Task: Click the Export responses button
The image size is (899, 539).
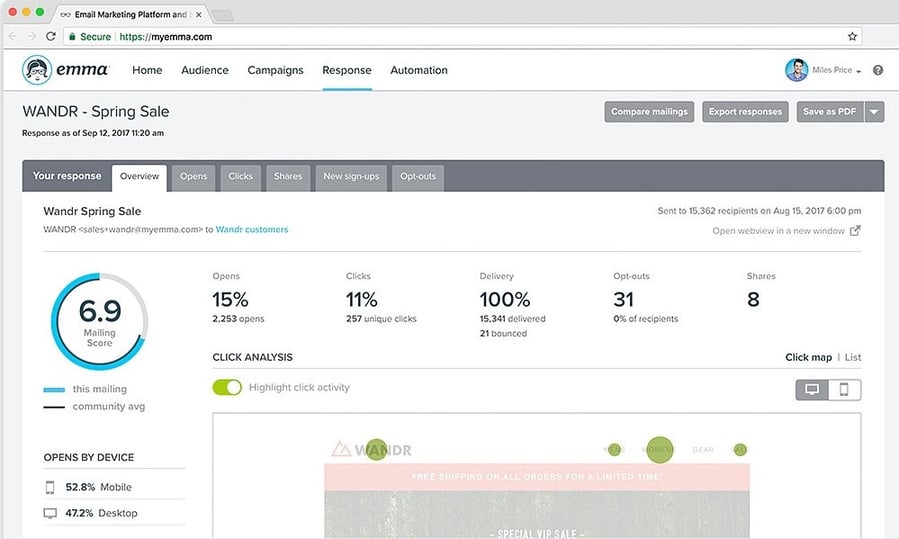Action: [745, 112]
